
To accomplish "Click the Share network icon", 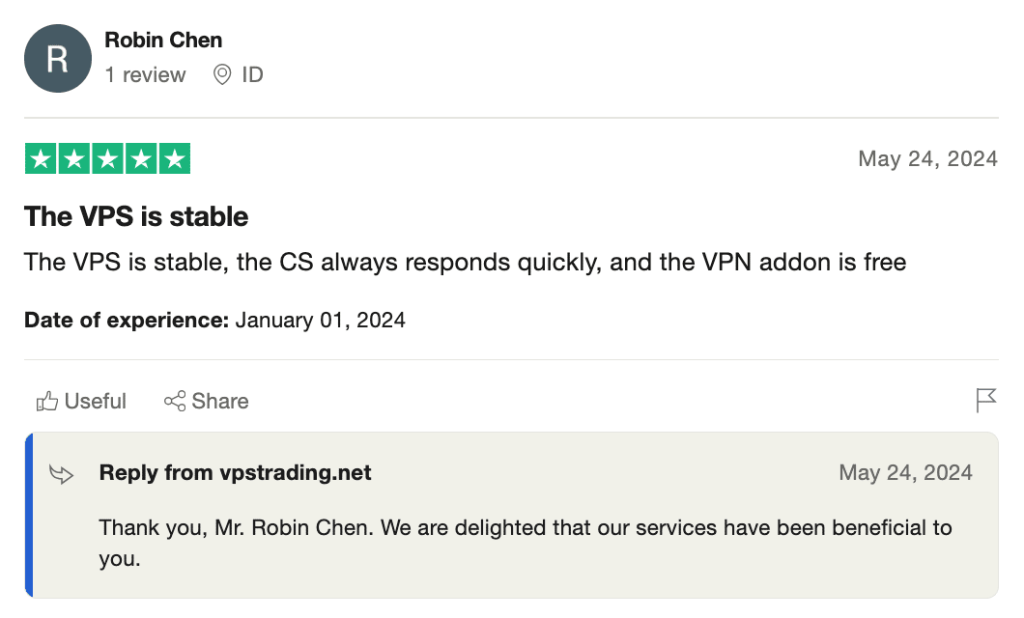I will click(x=174, y=401).
